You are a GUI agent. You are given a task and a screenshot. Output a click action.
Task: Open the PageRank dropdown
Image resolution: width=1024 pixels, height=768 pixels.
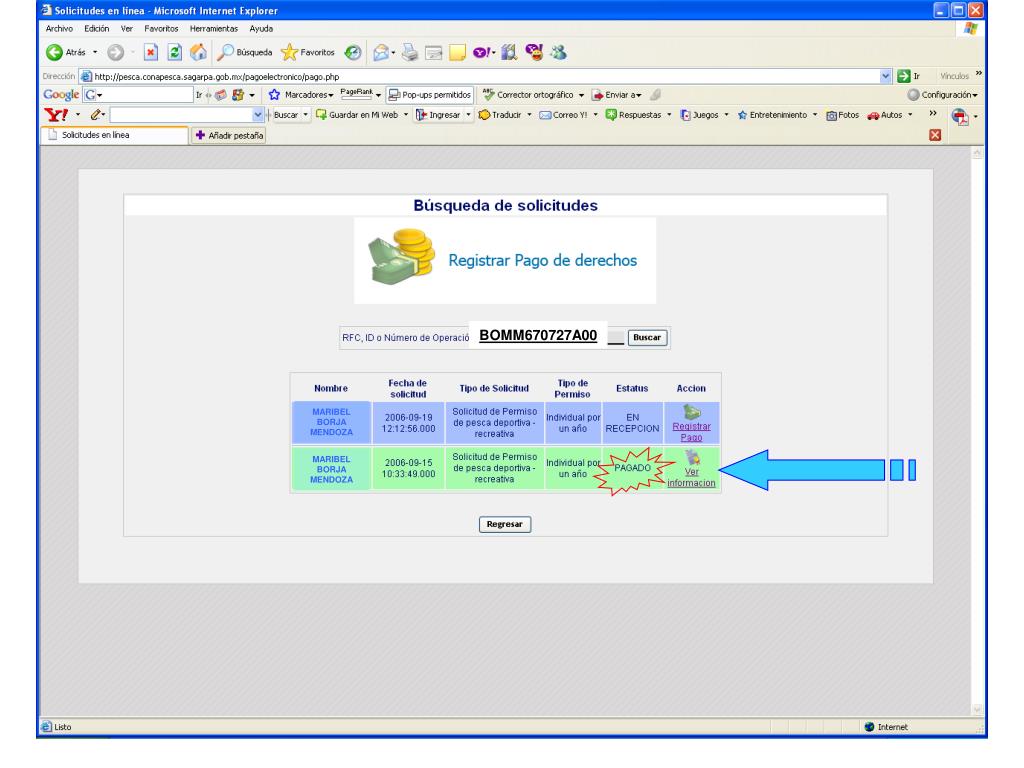[x=360, y=95]
